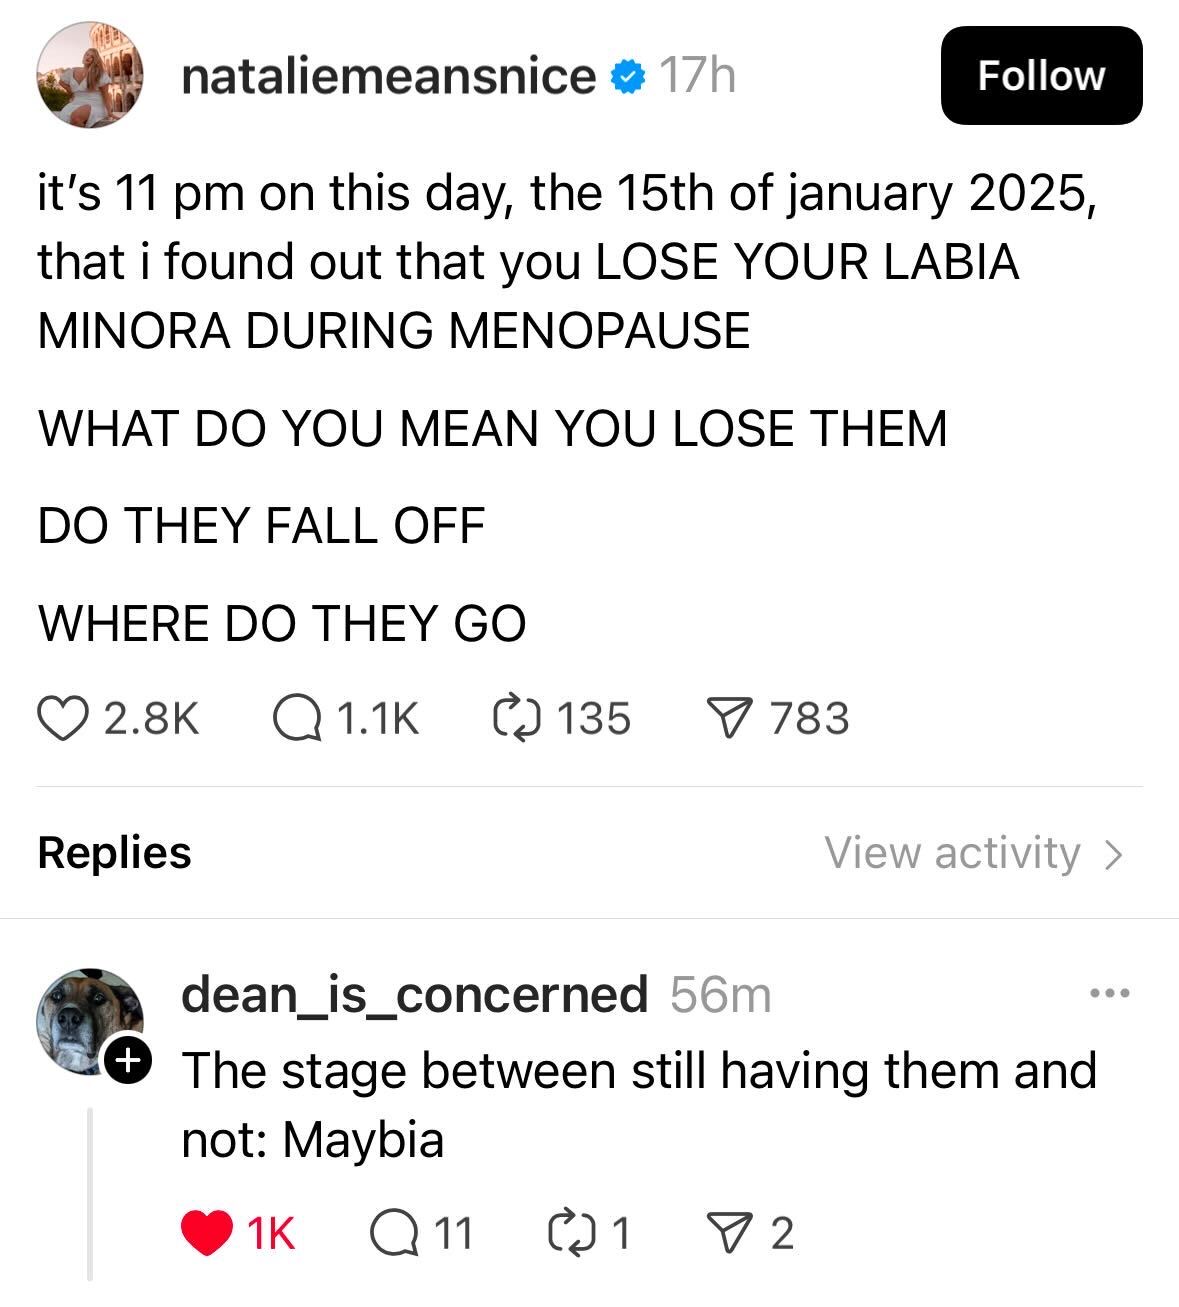Open comments on the main post

point(298,719)
